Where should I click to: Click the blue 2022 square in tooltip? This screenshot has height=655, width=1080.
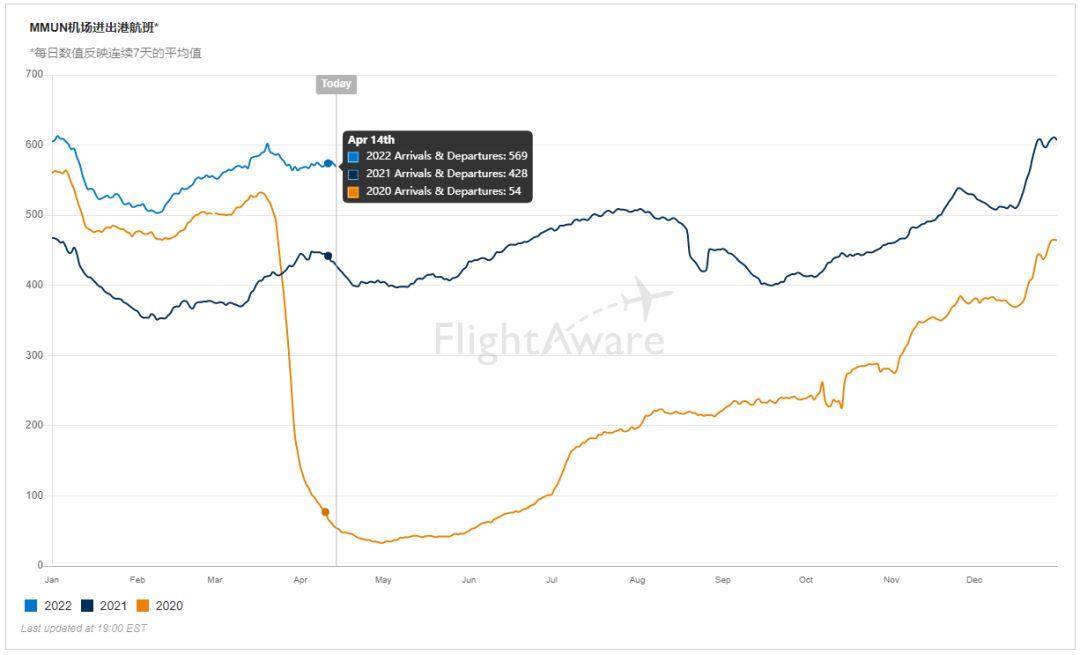(354, 157)
